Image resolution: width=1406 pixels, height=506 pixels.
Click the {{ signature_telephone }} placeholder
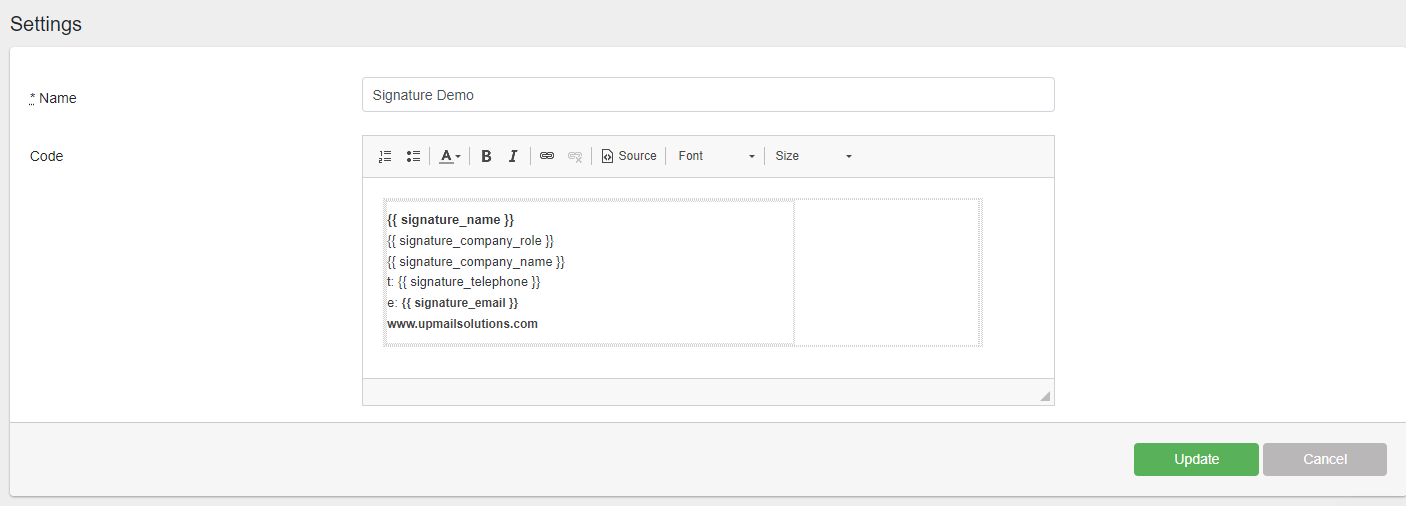[x=469, y=282]
